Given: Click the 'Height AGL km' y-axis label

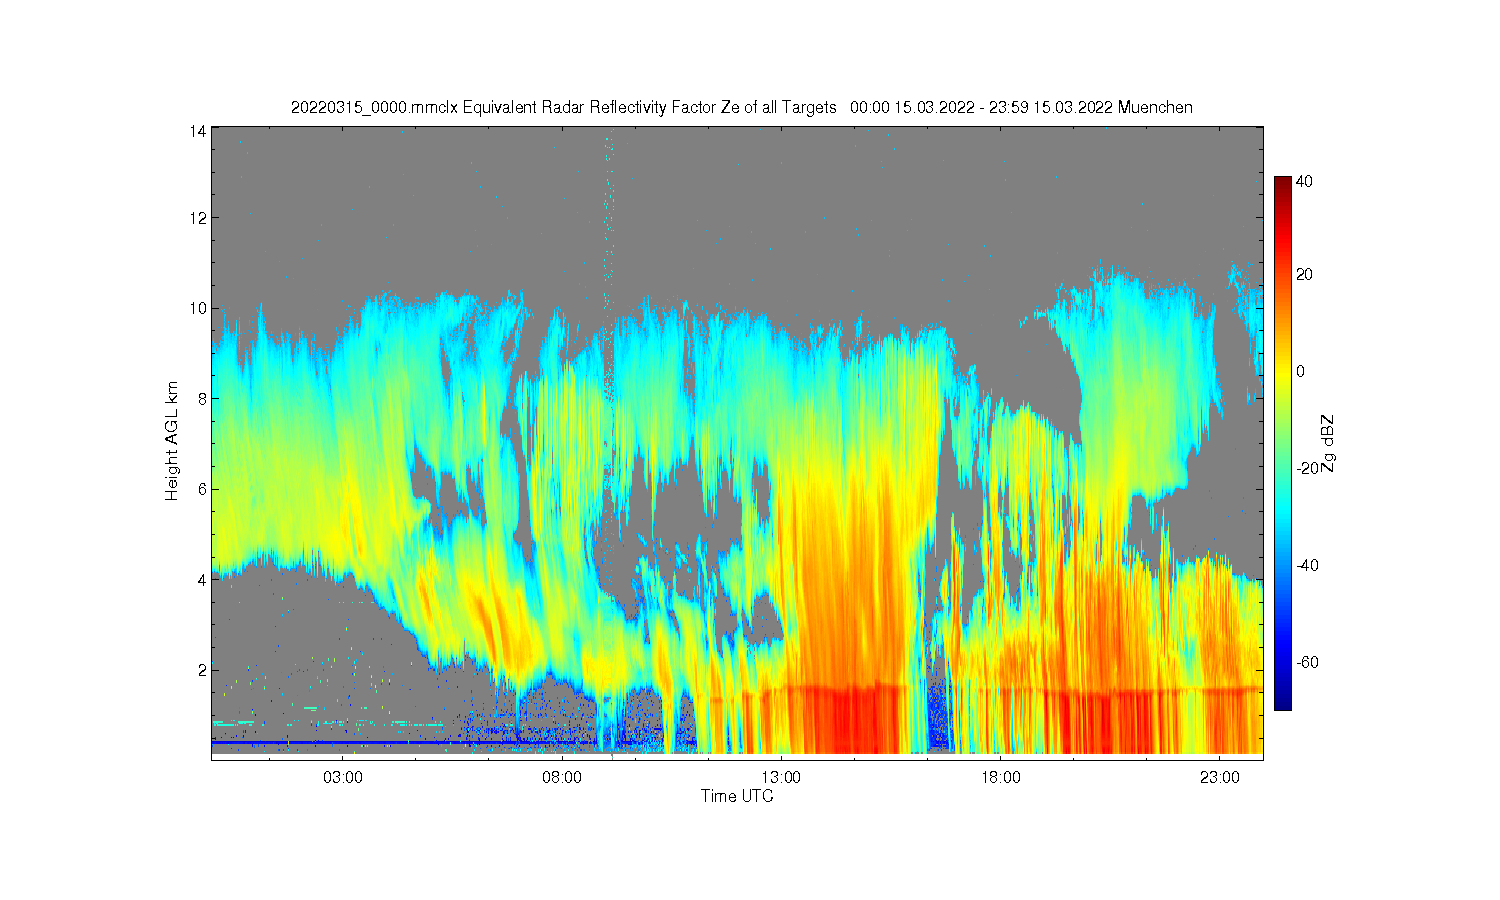Looking at the screenshot, I should [x=172, y=441].
